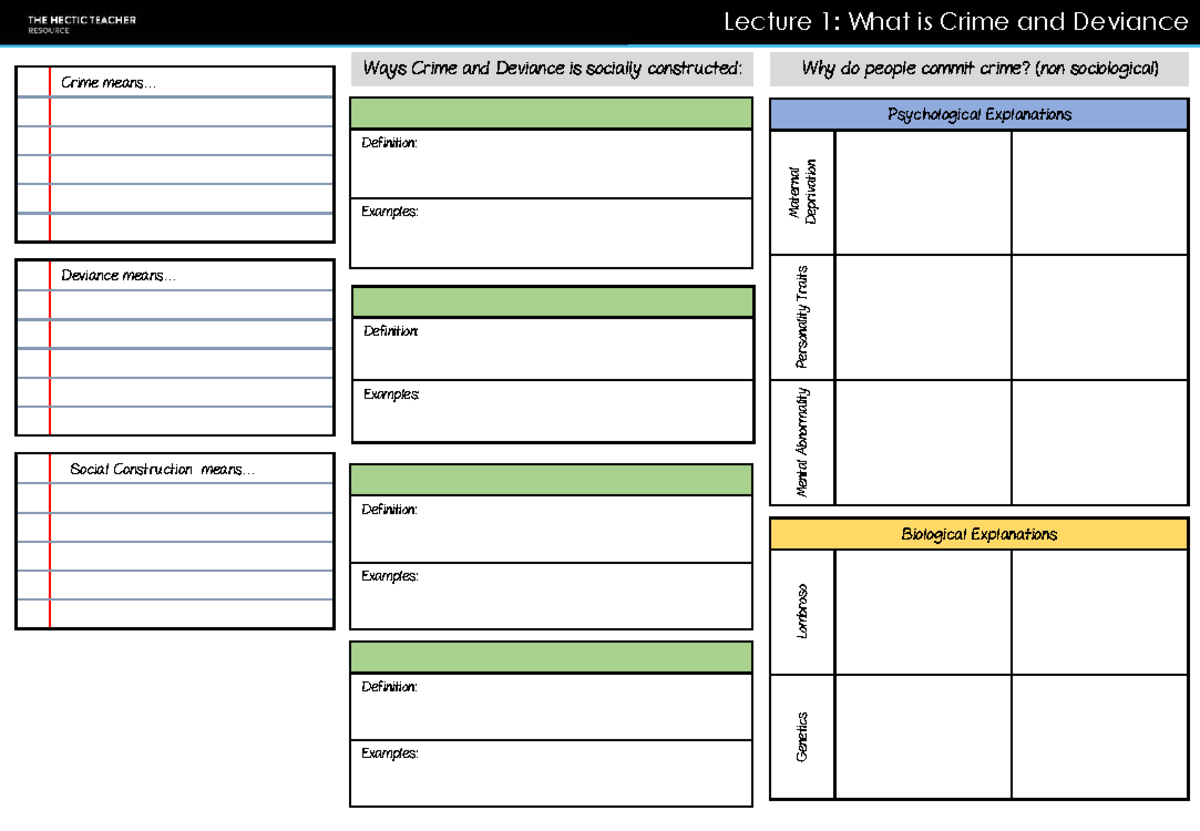Click the 'Genetics' row label
This screenshot has width=1200, height=831.
point(803,737)
